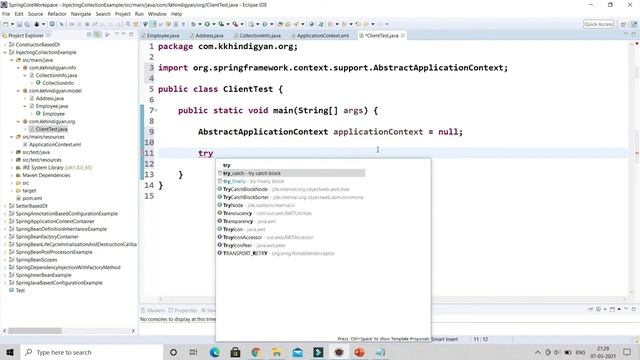Switch to the Markers tab in bottom panel
The image size is (640, 360).
click(153, 311)
